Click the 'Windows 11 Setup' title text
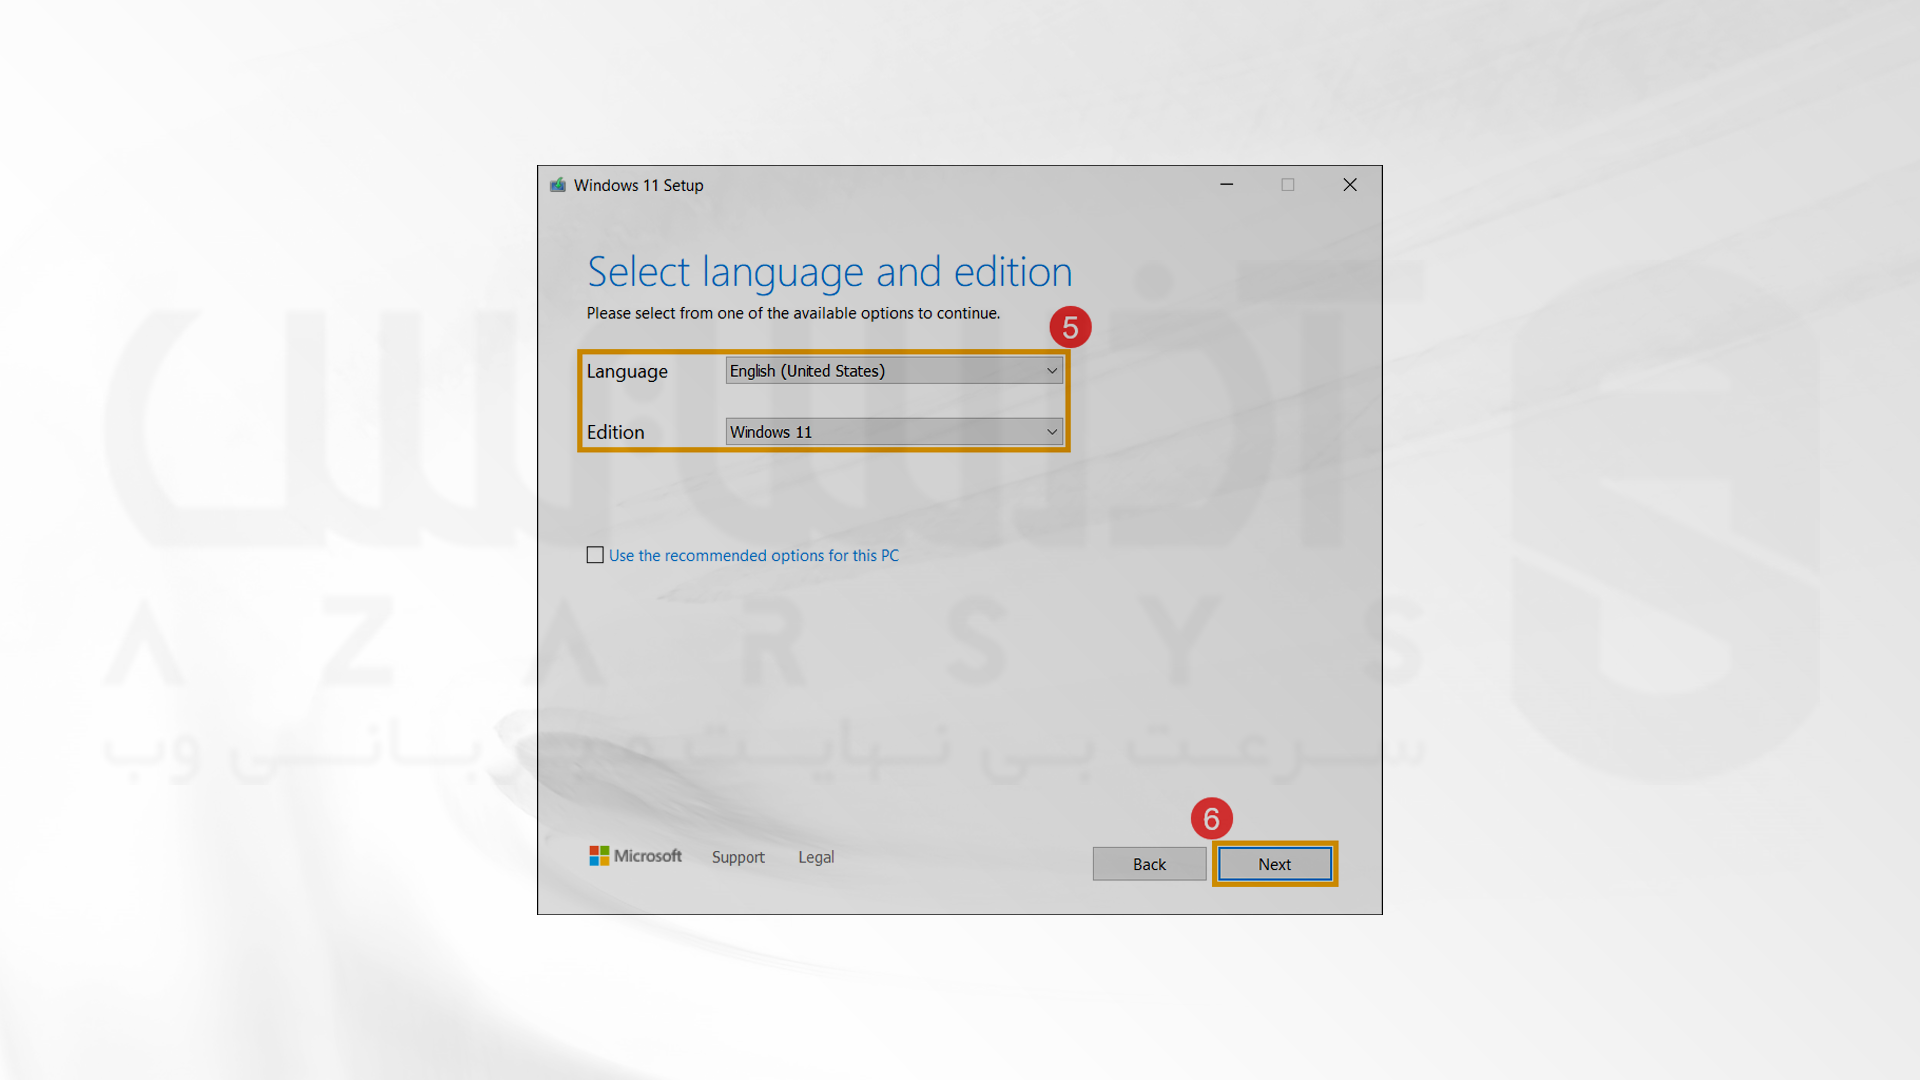The image size is (1920, 1080). coord(638,185)
